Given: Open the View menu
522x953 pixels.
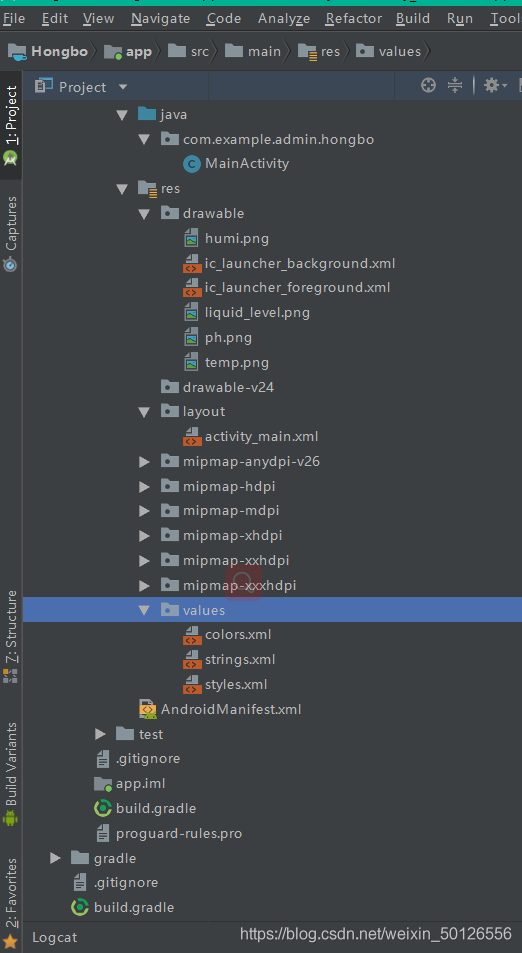Looking at the screenshot, I should coord(98,18).
